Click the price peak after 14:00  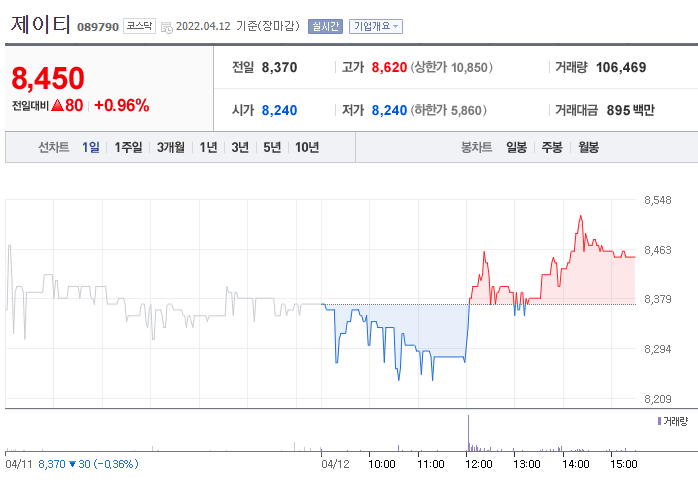tap(580, 217)
